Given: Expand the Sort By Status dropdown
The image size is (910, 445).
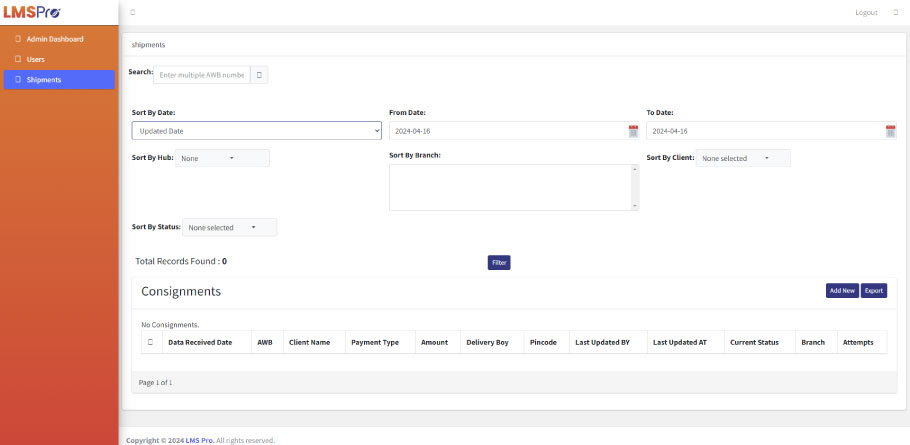Looking at the screenshot, I should point(229,227).
